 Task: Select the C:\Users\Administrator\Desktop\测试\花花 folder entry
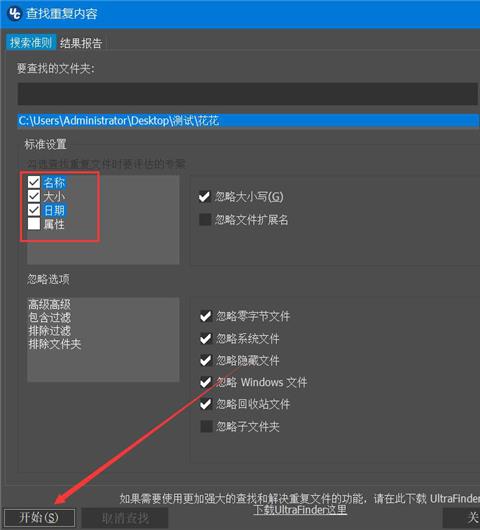(x=248, y=121)
